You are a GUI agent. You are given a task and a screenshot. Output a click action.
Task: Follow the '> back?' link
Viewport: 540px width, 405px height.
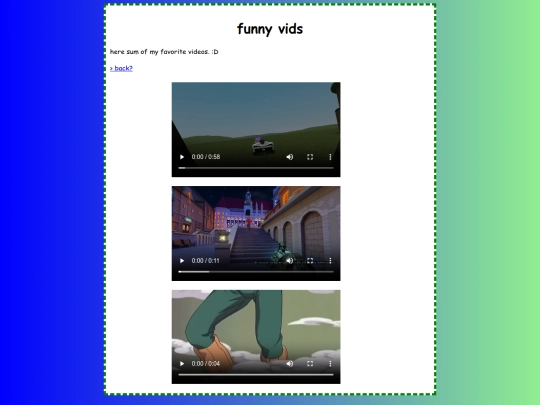pyautogui.click(x=121, y=68)
